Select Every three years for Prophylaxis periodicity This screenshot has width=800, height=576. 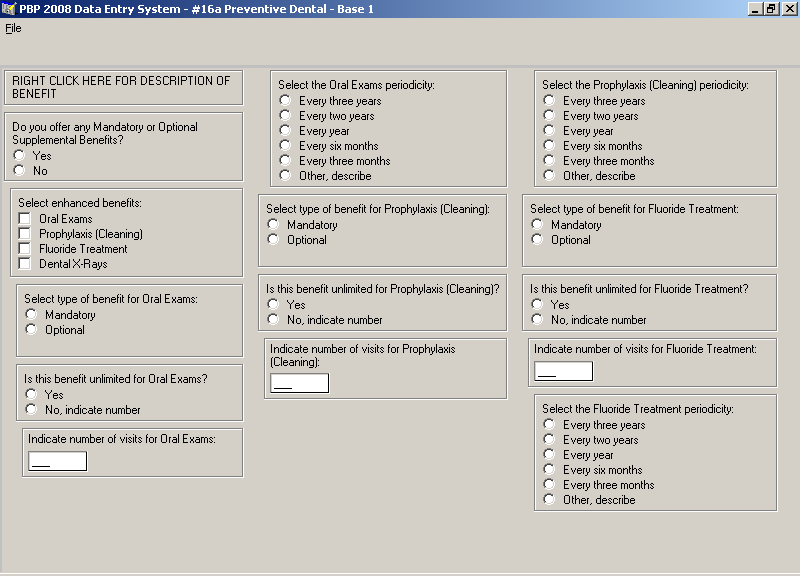point(549,101)
